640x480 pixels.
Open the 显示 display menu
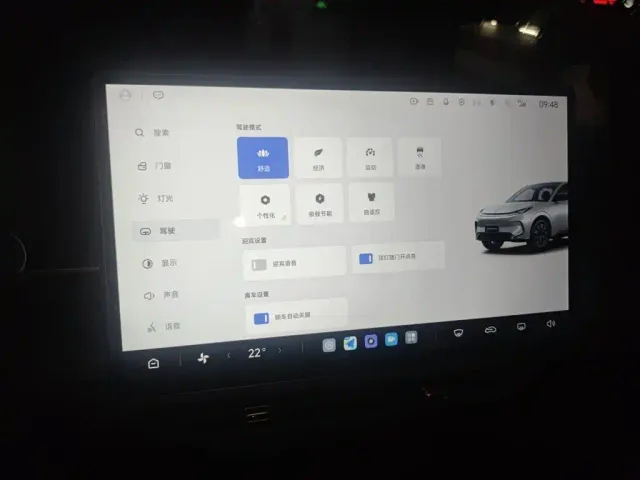click(x=159, y=263)
